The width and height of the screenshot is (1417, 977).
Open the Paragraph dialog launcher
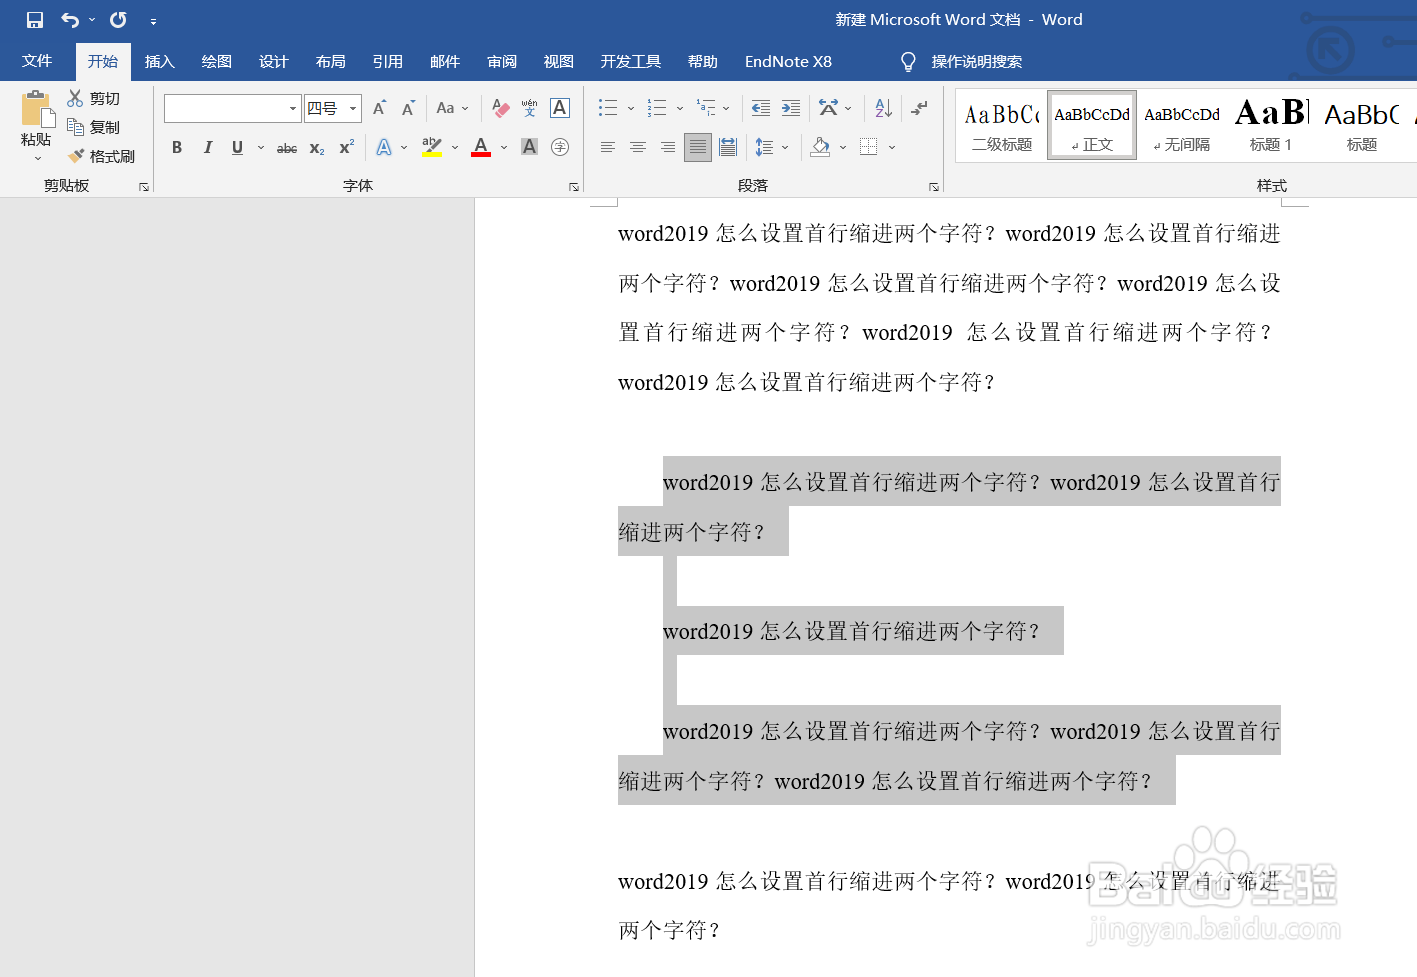[x=934, y=187]
